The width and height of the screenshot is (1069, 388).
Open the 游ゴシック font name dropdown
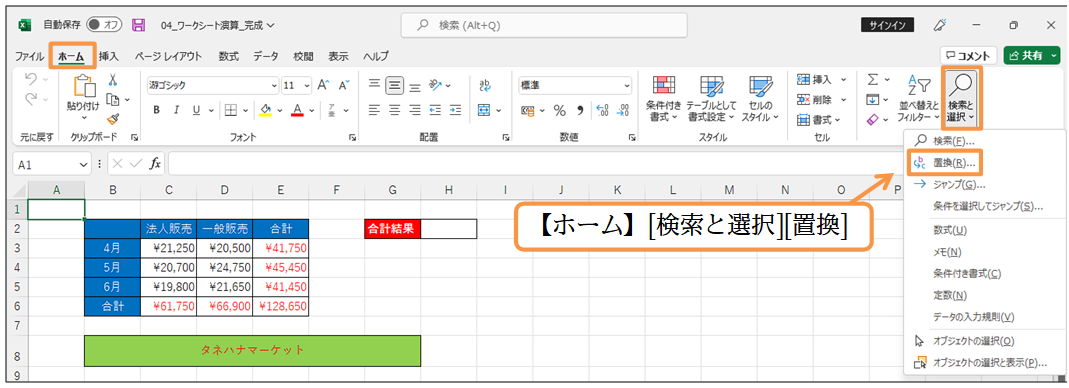pyautogui.click(x=275, y=86)
